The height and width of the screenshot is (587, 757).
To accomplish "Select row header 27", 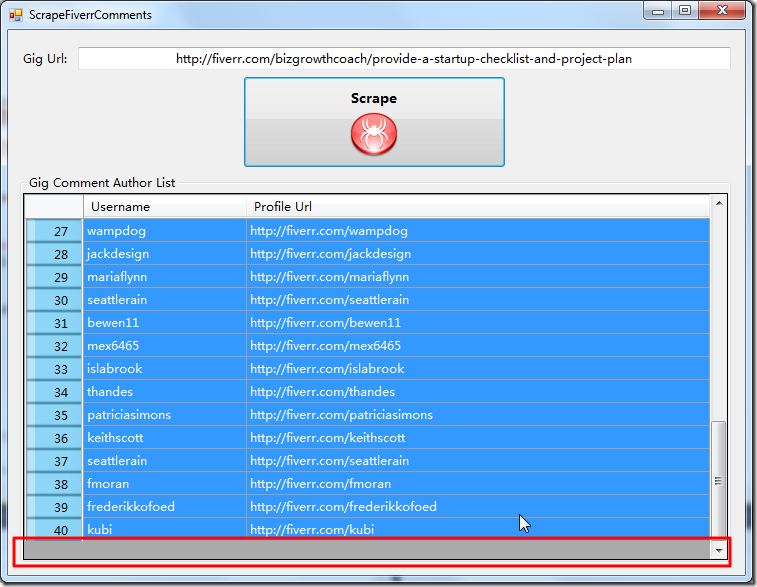I will [x=54, y=231].
